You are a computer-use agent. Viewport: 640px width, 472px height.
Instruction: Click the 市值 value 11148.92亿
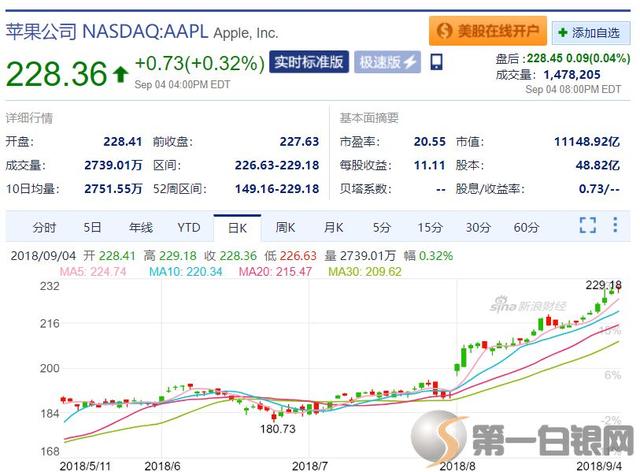587,142
